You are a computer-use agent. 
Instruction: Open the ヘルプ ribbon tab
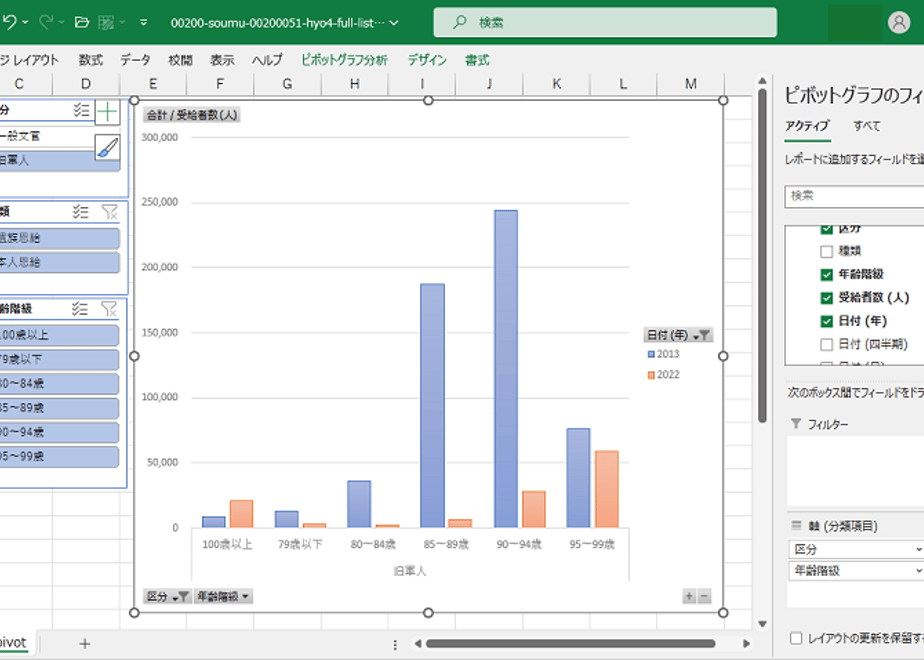click(x=267, y=60)
